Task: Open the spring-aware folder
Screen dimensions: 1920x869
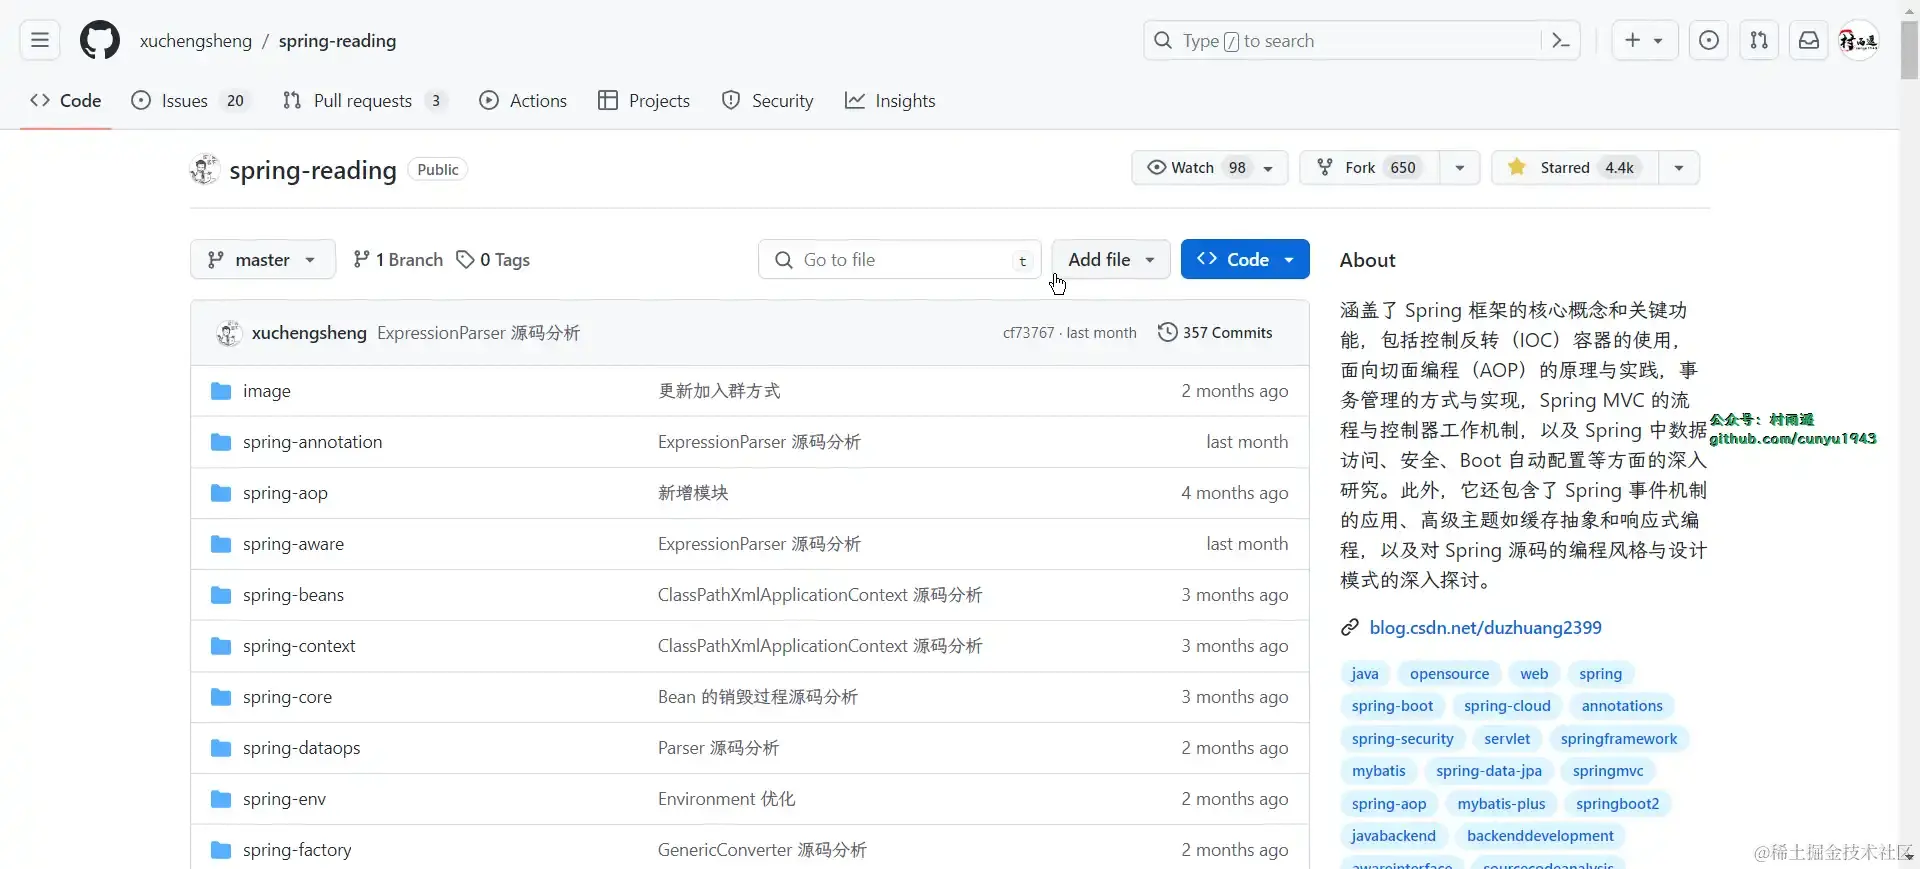Action: click(293, 544)
